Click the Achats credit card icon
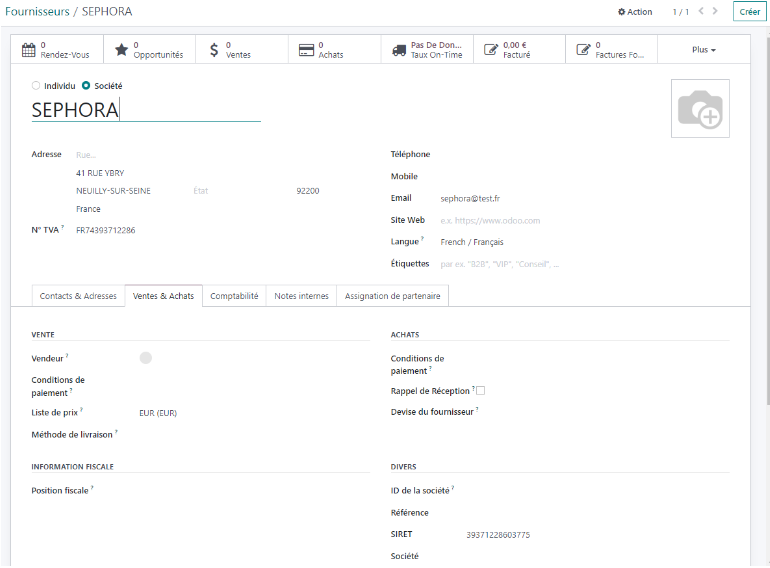This screenshot has height=568, width=770. pos(306,50)
